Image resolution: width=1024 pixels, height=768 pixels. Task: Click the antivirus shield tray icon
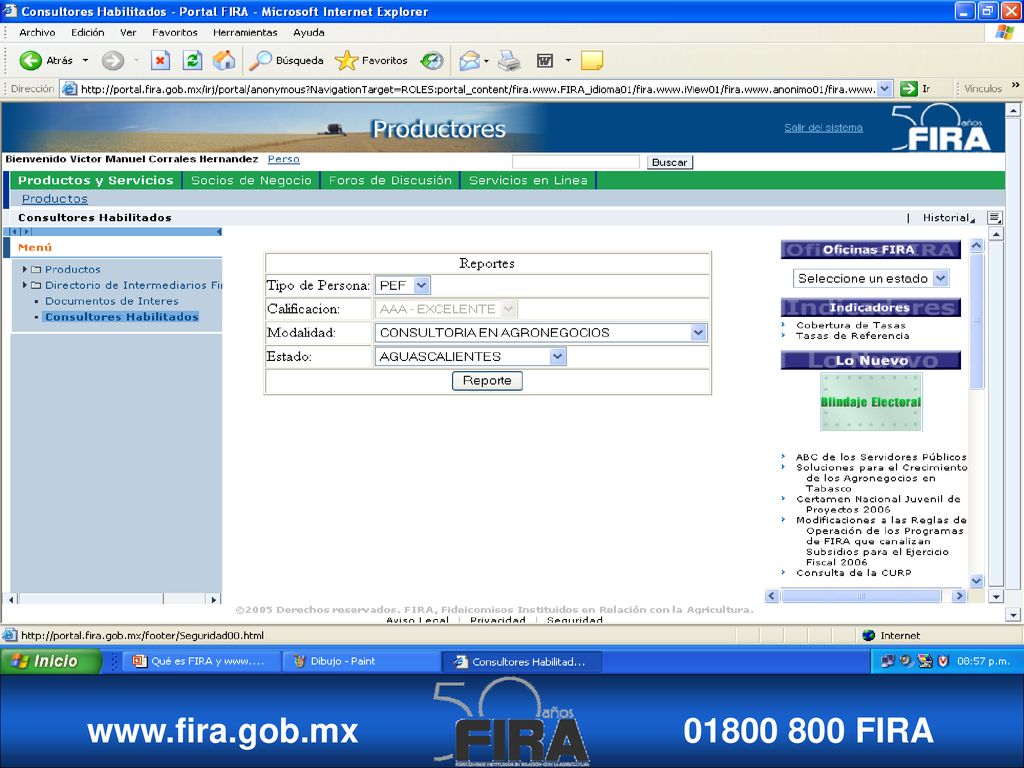tap(943, 661)
